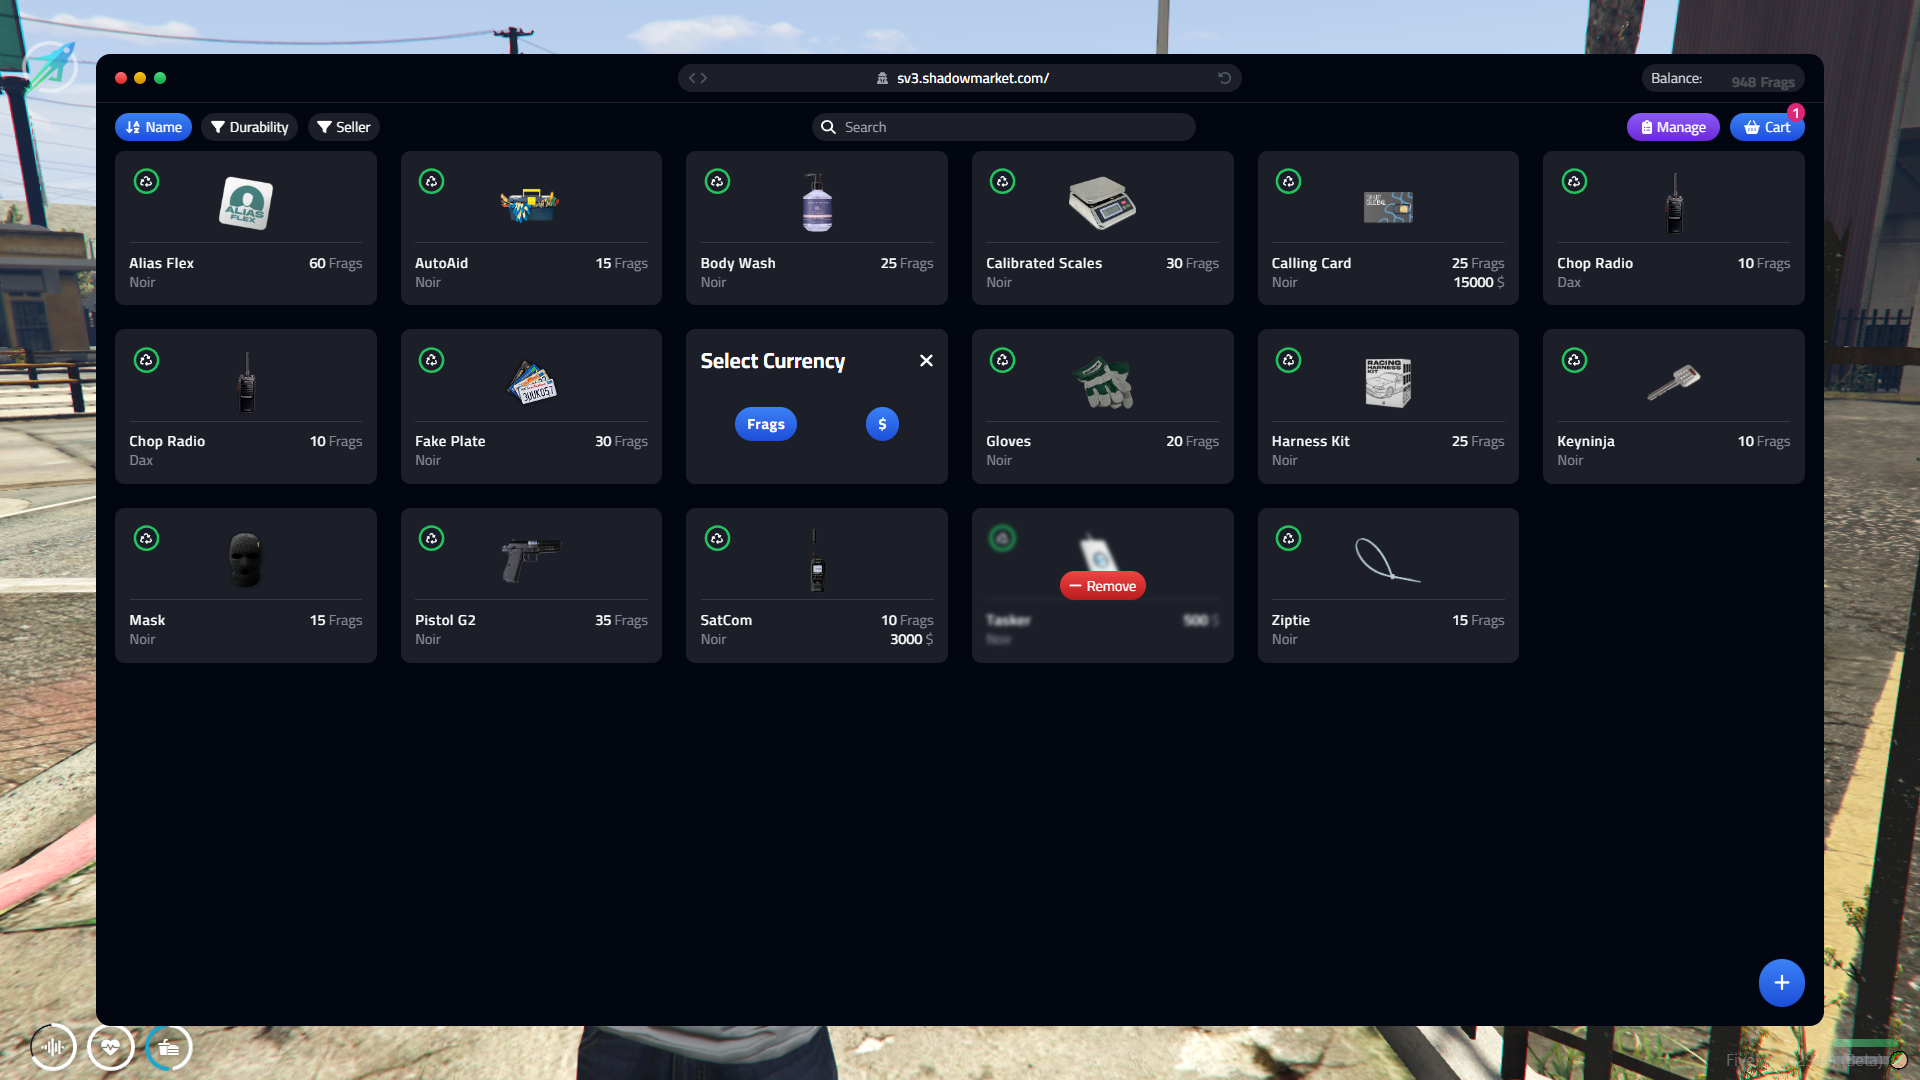This screenshot has width=1920, height=1080.
Task: Click the Balance Frags display
Action: click(x=1723, y=79)
